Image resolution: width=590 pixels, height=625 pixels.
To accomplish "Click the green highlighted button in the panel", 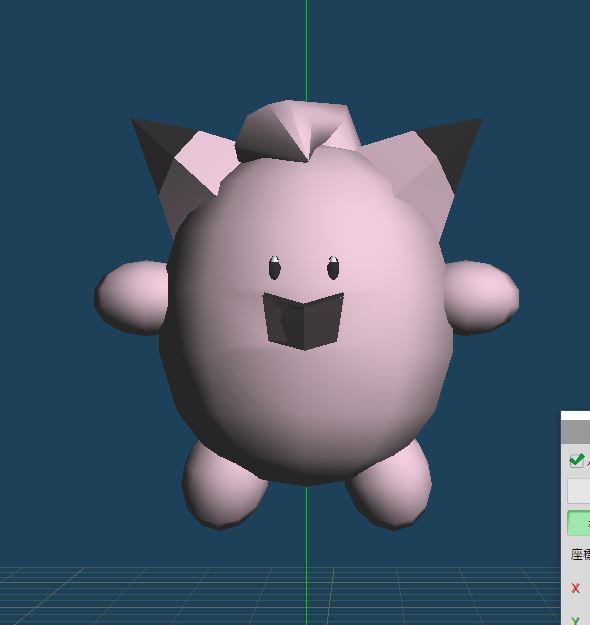I will [579, 523].
